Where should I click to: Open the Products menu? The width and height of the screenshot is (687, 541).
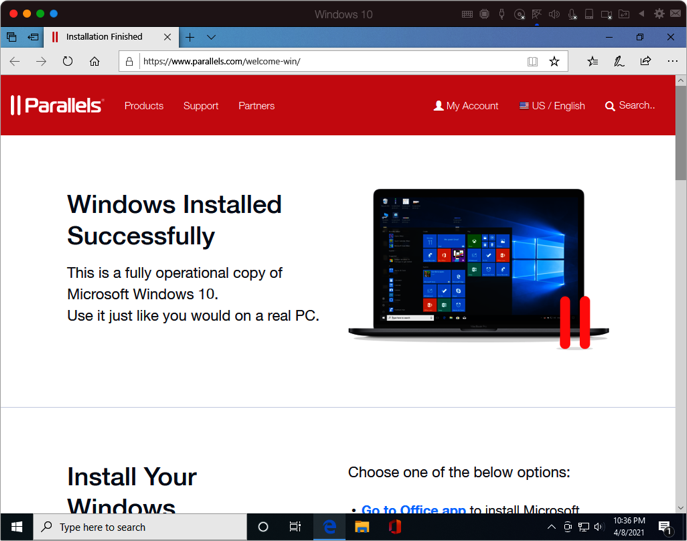pos(144,106)
